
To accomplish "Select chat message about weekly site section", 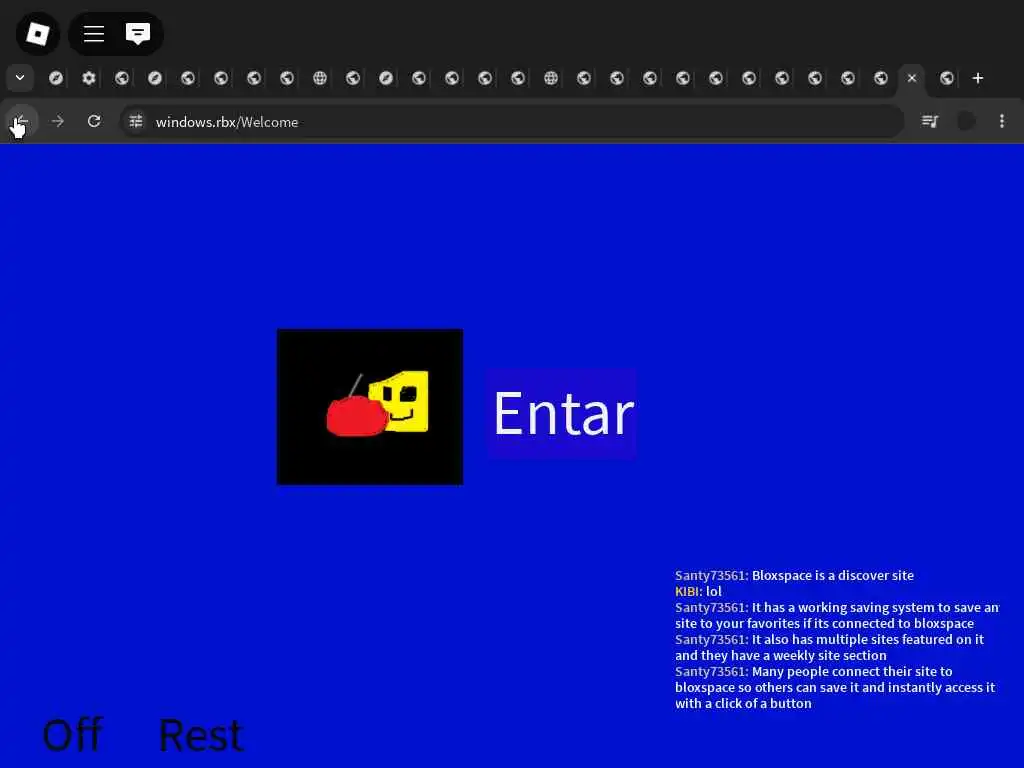I will click(x=829, y=647).
